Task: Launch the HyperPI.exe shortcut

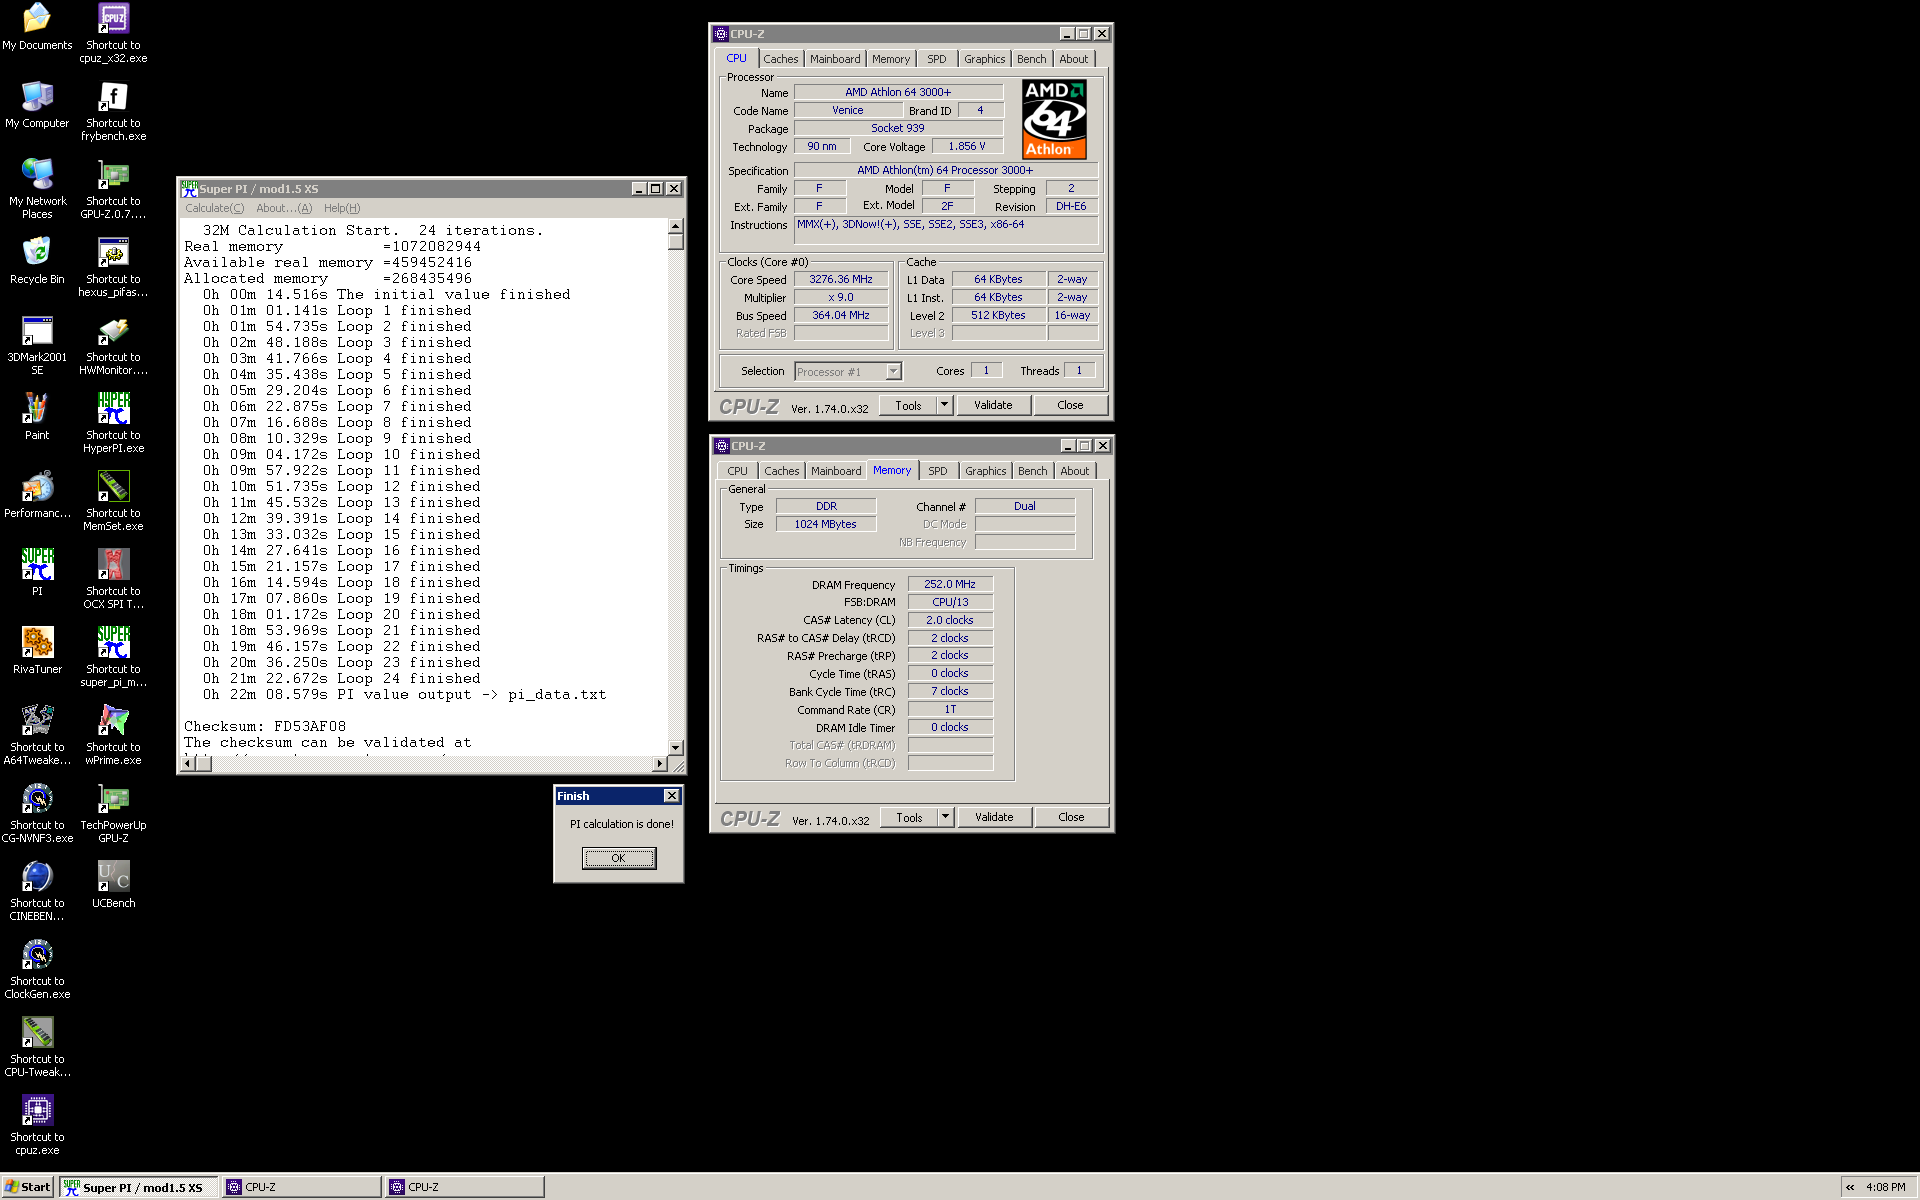Action: [113, 423]
